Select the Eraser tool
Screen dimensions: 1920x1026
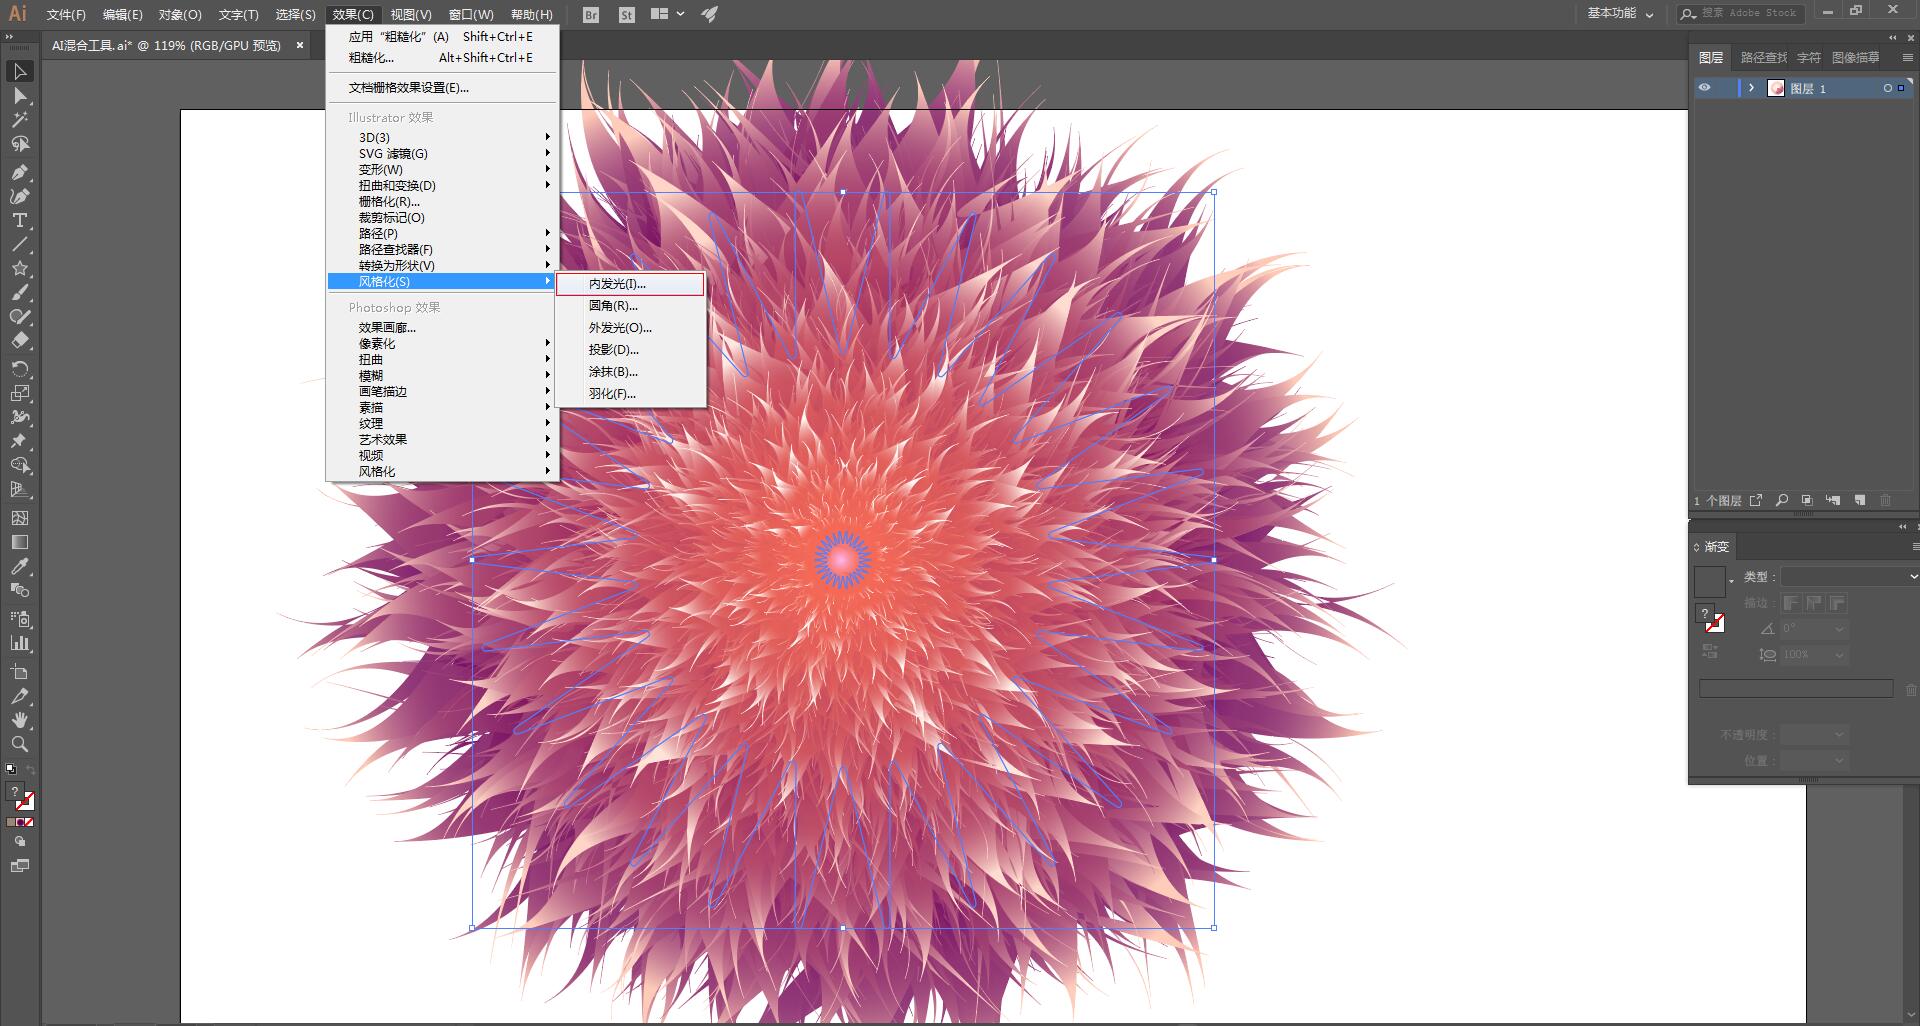(20, 341)
